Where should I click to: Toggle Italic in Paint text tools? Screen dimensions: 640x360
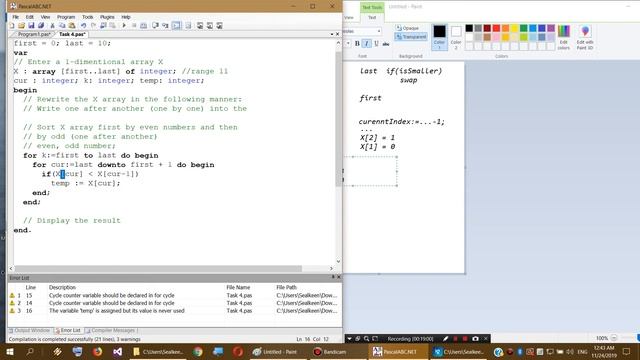pyautogui.click(x=367, y=43)
